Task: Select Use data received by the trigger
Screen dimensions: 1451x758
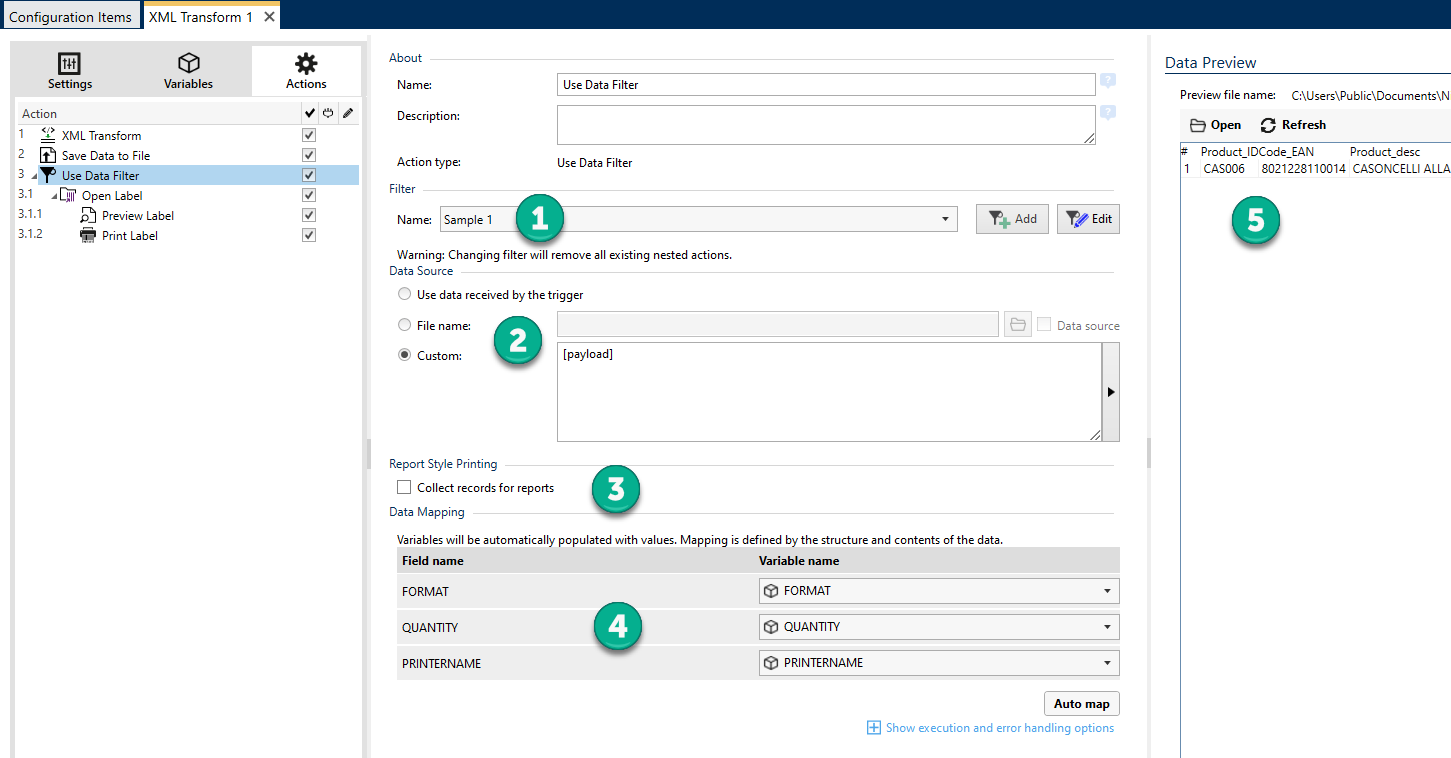Action: pyautogui.click(x=404, y=295)
